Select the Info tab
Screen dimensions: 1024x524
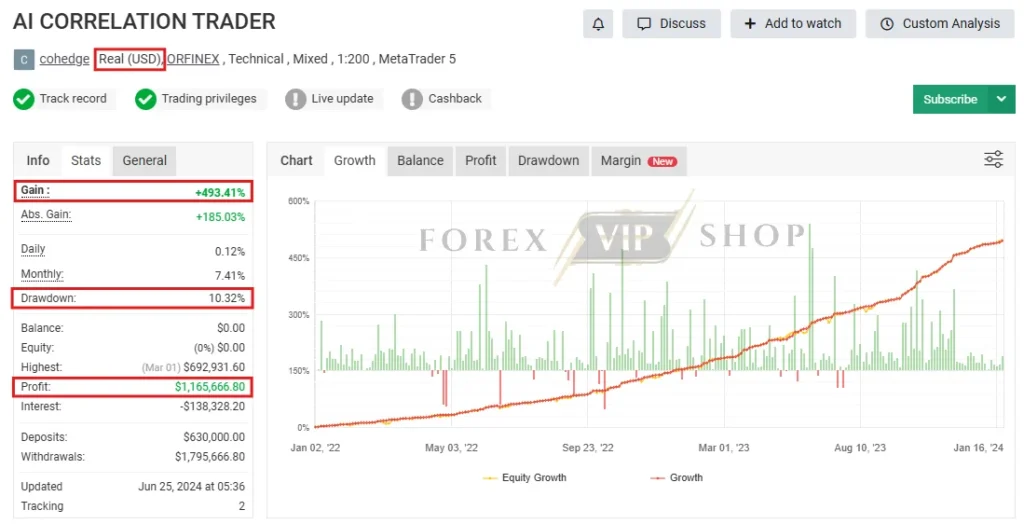point(38,161)
